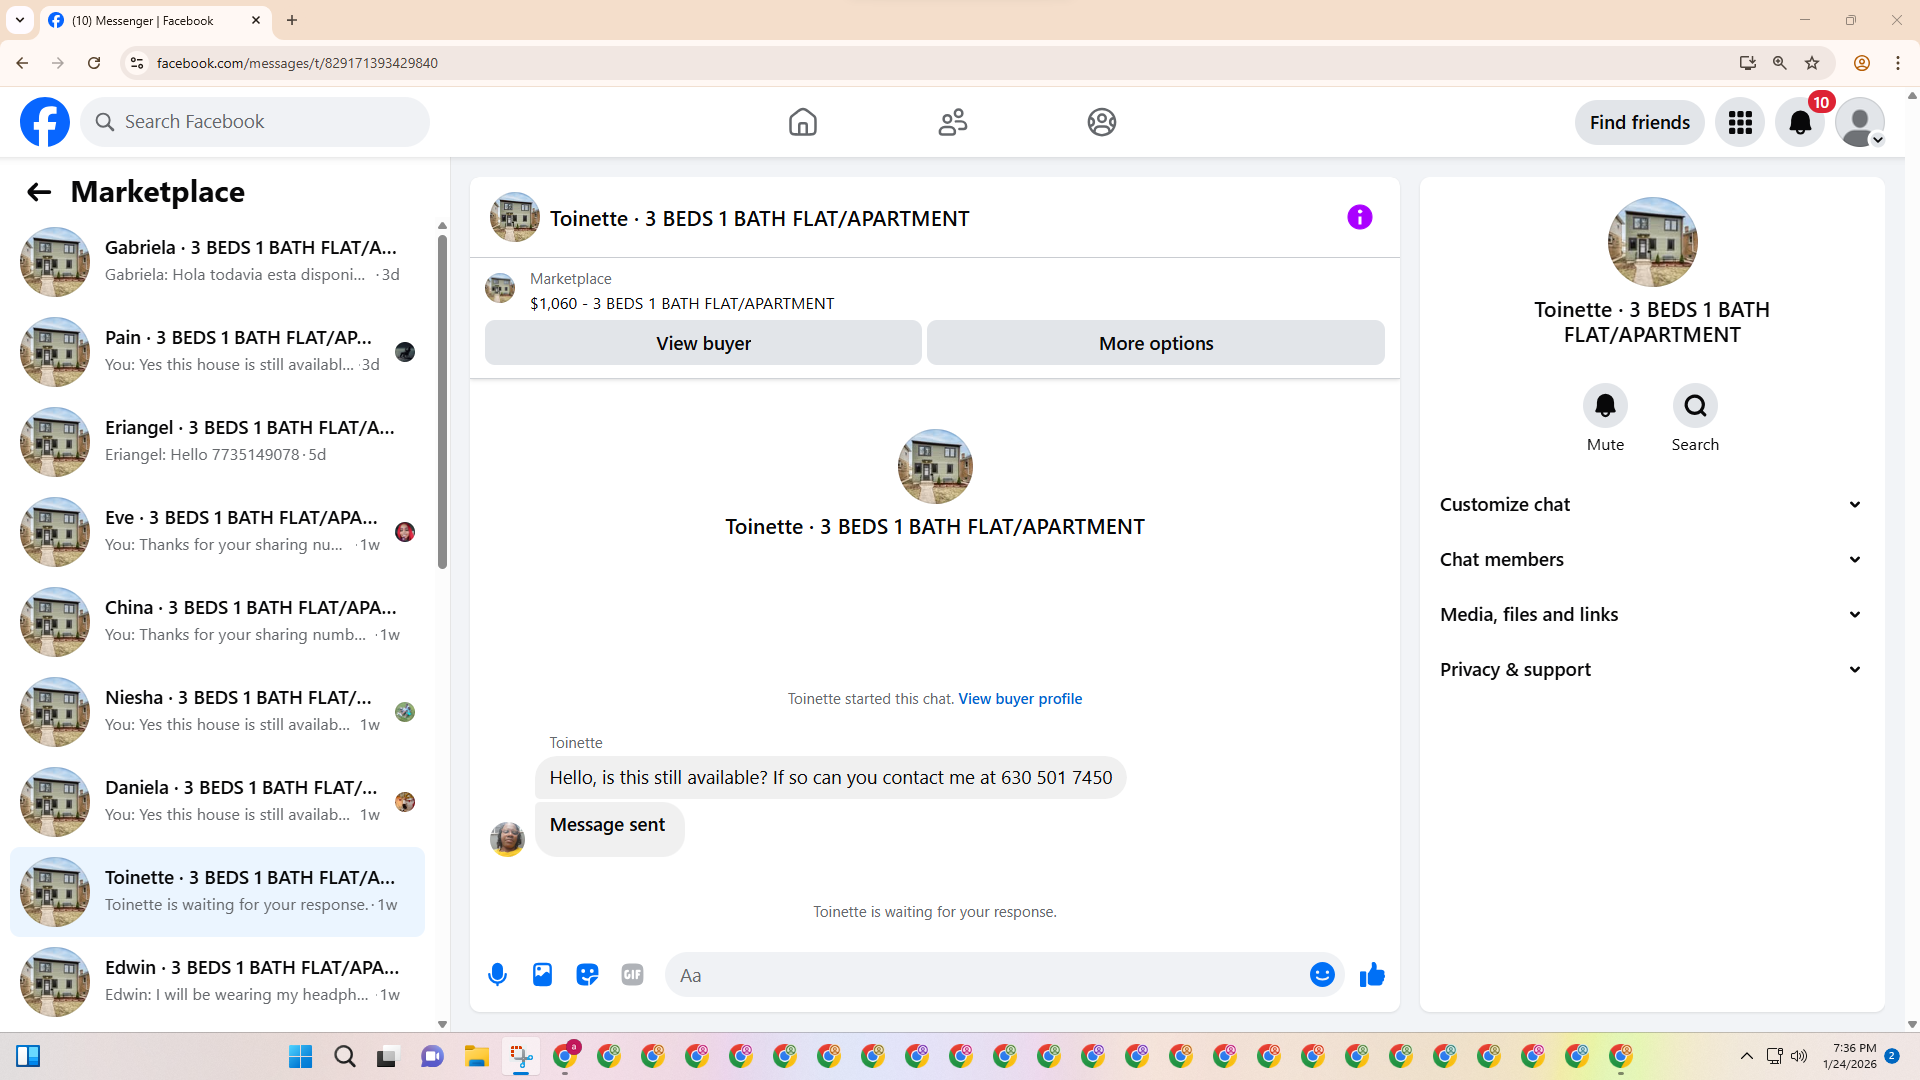Expand Media, files and links
Image resolution: width=1920 pixels, height=1080 pixels.
1651,614
